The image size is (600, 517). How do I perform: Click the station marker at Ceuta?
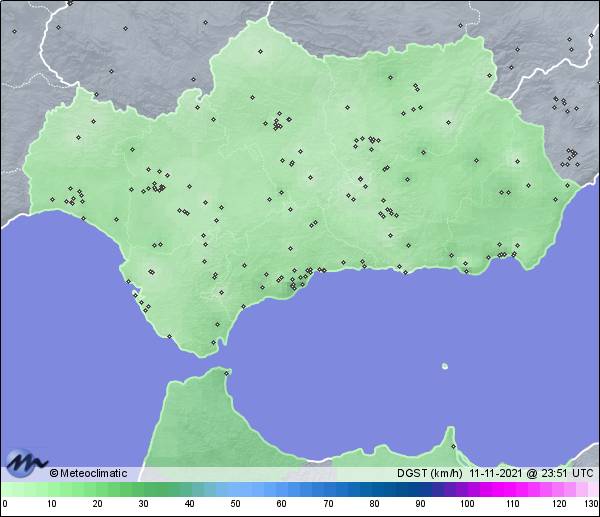pyautogui.click(x=227, y=374)
